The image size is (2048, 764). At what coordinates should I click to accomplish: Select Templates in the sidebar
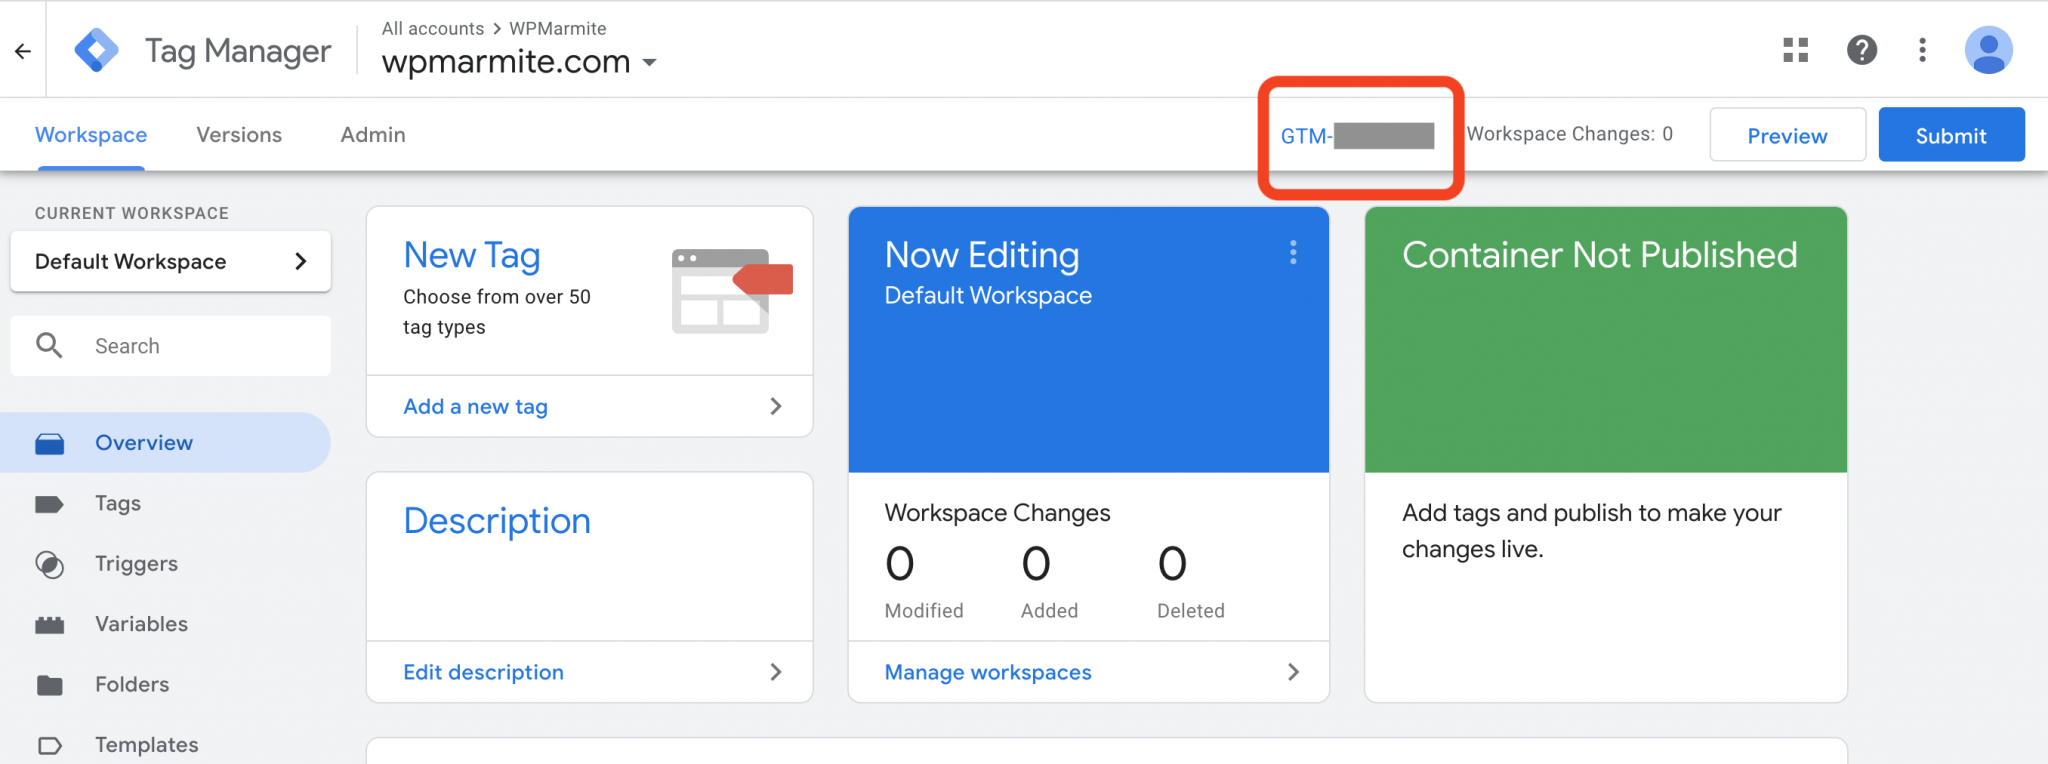165,745
